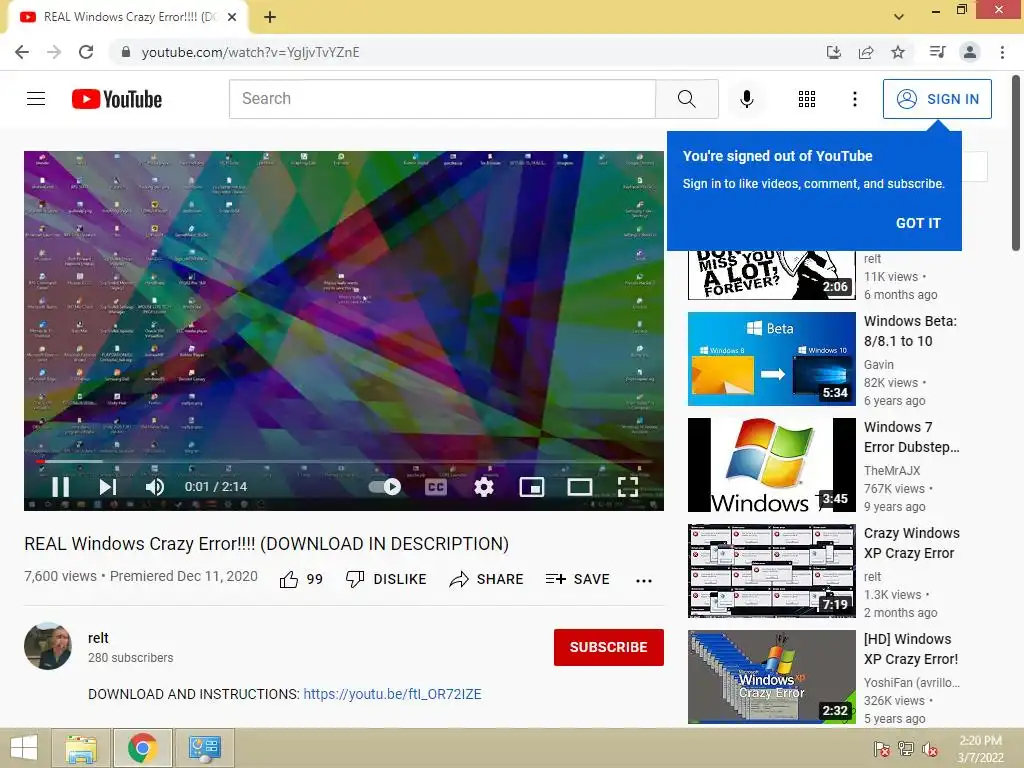Open the youtu.be download instructions link
Image resolution: width=1024 pixels, height=768 pixels.
point(392,694)
